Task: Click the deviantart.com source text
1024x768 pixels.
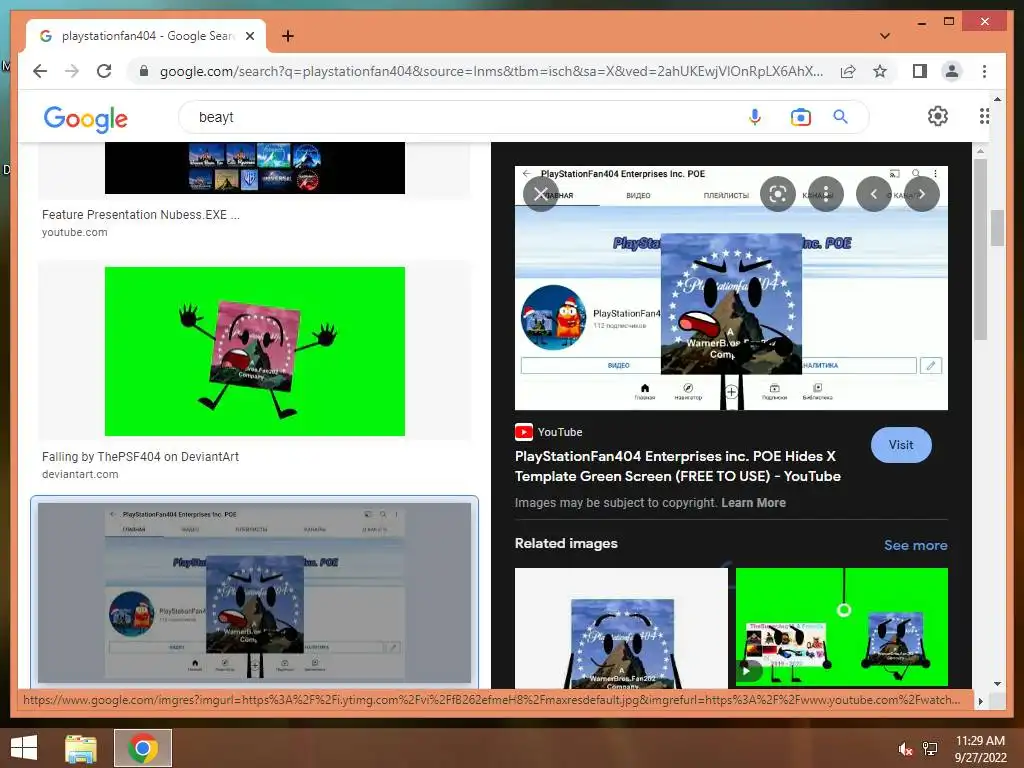Action: [x=80, y=475]
